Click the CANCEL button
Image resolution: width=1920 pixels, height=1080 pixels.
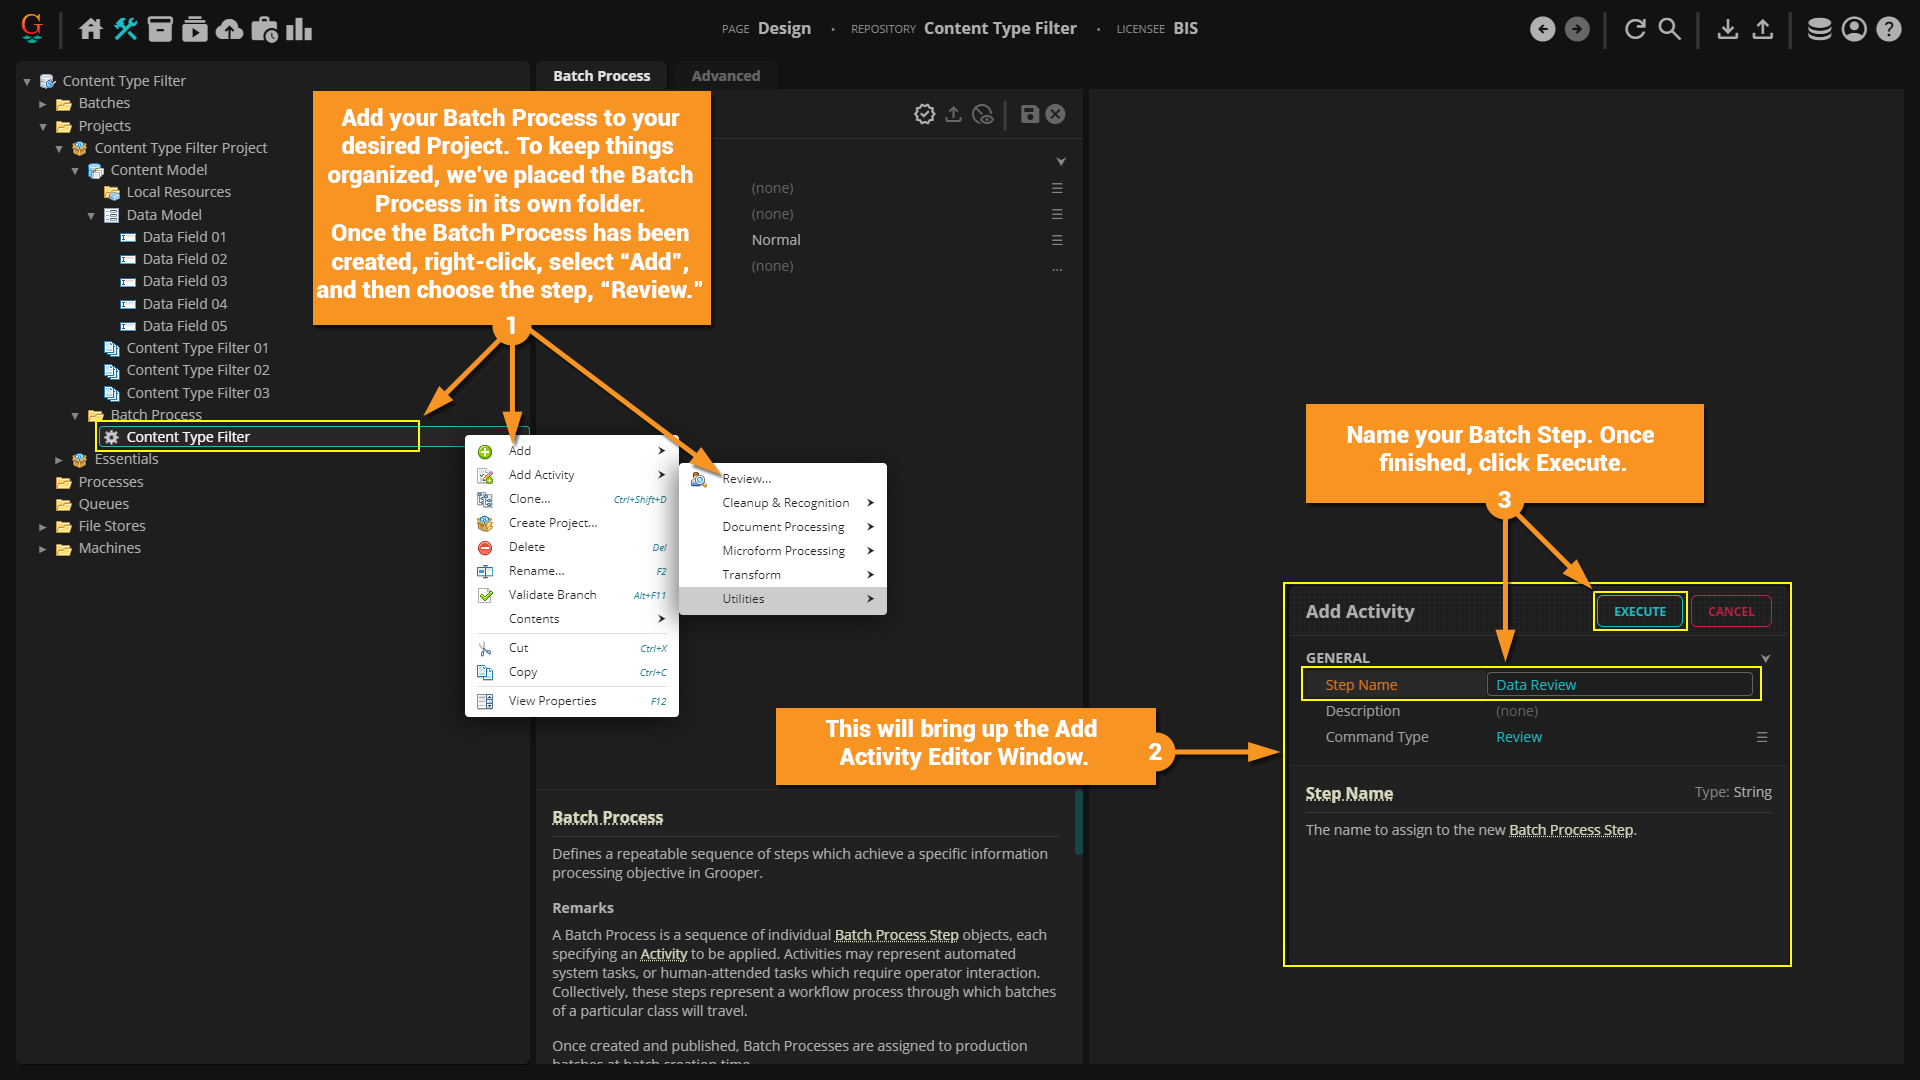(x=1731, y=612)
